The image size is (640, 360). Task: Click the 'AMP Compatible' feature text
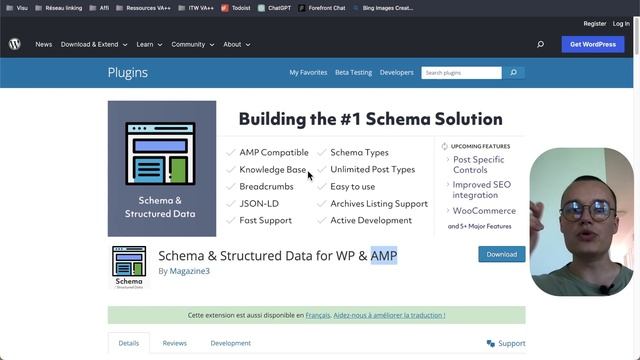pos(274,152)
